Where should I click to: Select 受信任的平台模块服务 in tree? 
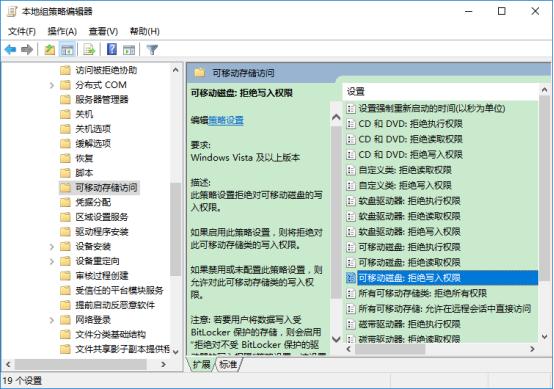[119, 291]
